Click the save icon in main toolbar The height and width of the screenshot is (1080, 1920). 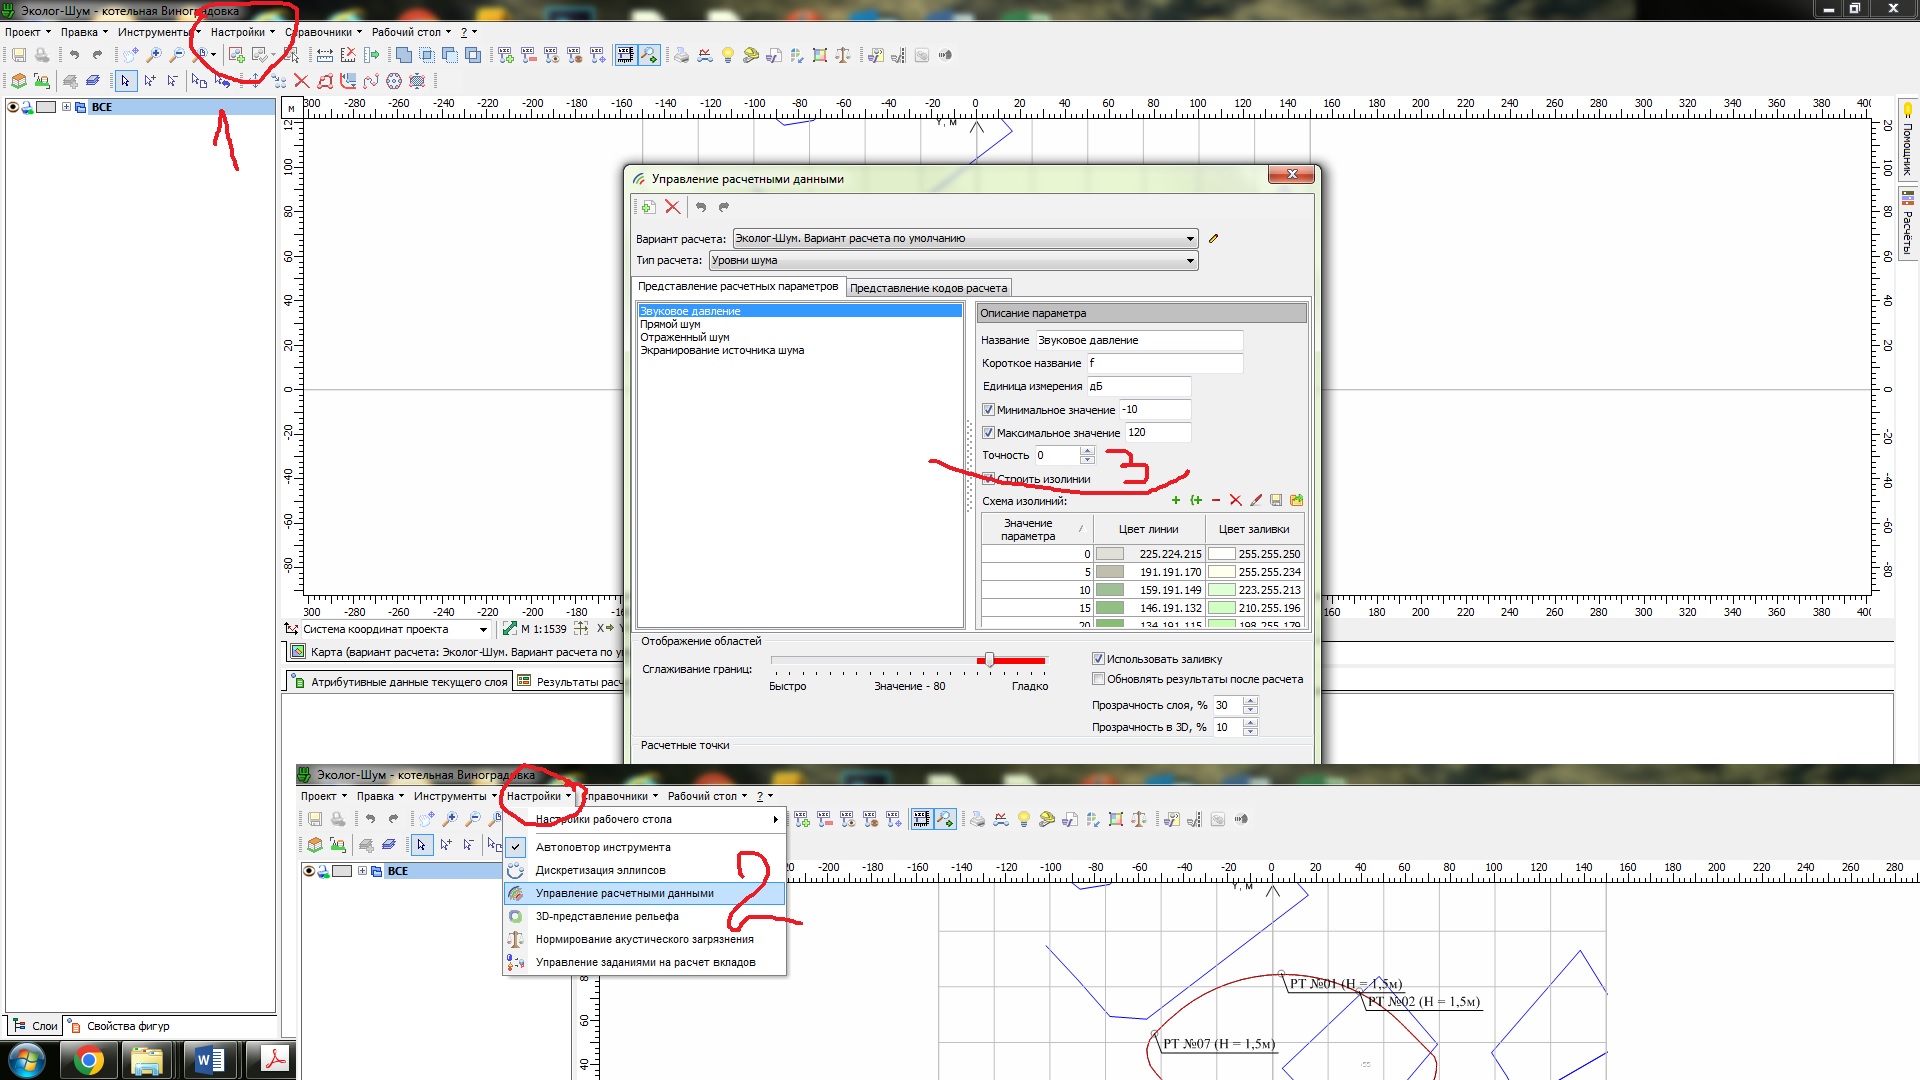tap(19, 56)
